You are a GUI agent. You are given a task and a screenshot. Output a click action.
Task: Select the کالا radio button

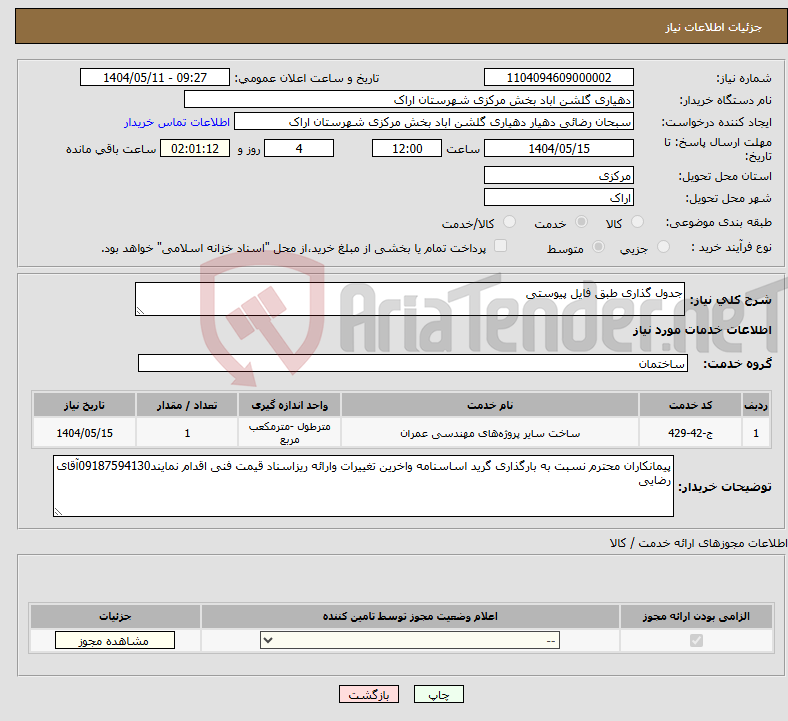pos(637,222)
